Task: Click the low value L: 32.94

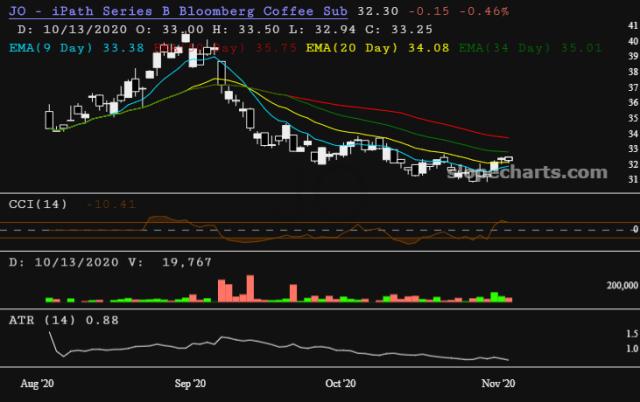Action: (322, 29)
